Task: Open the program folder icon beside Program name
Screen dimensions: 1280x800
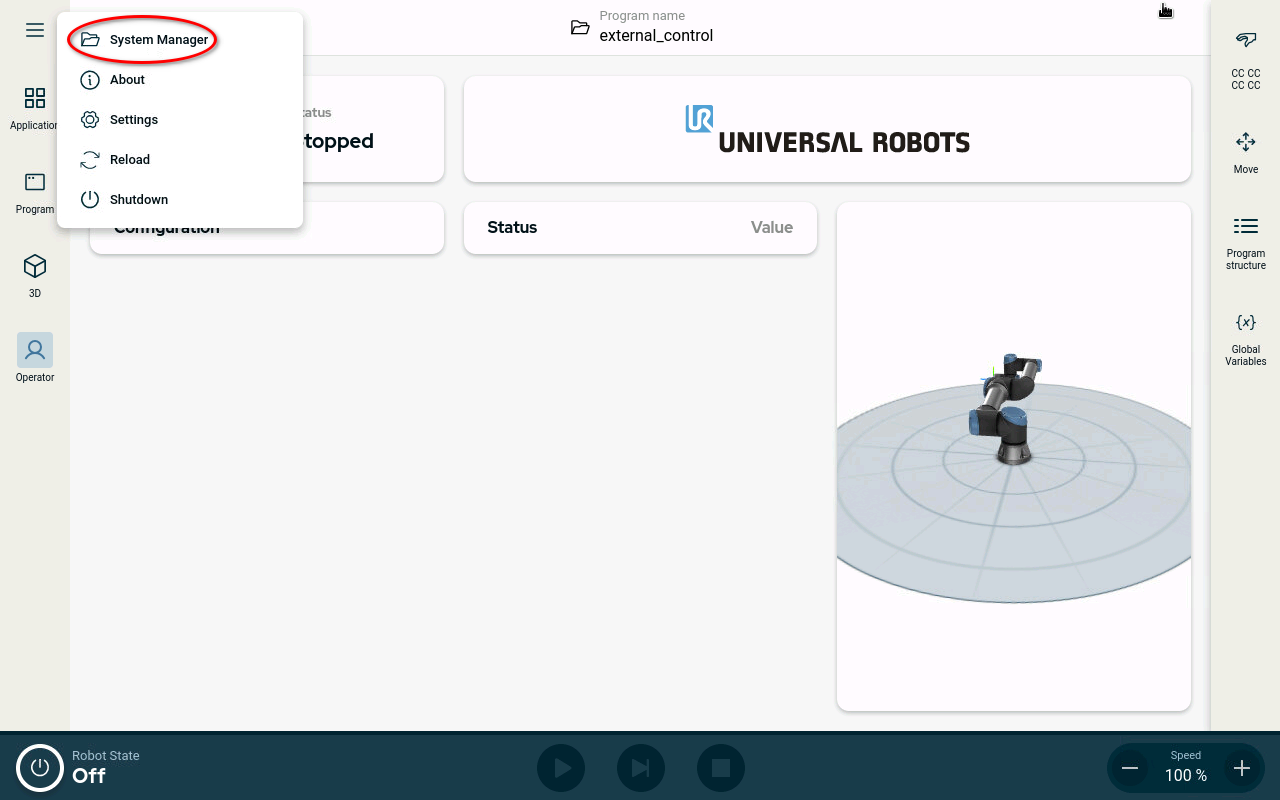Action: (580, 27)
